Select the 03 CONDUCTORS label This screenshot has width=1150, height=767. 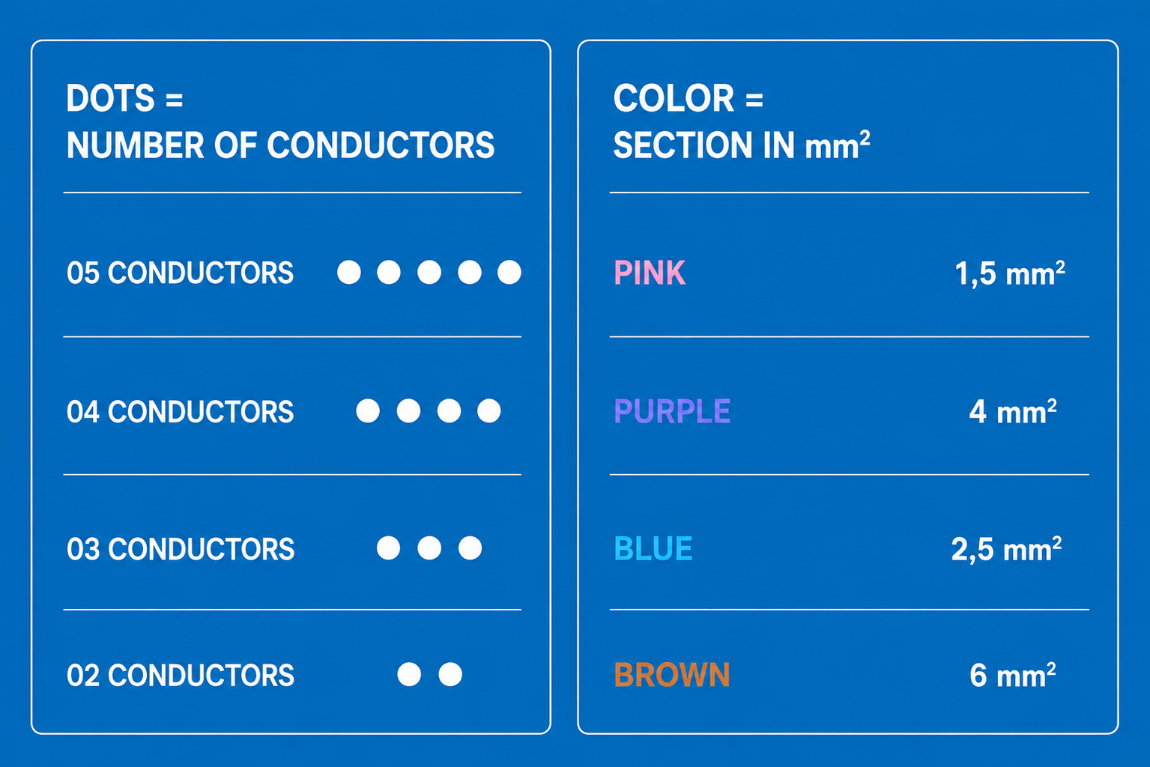pyautogui.click(x=180, y=549)
